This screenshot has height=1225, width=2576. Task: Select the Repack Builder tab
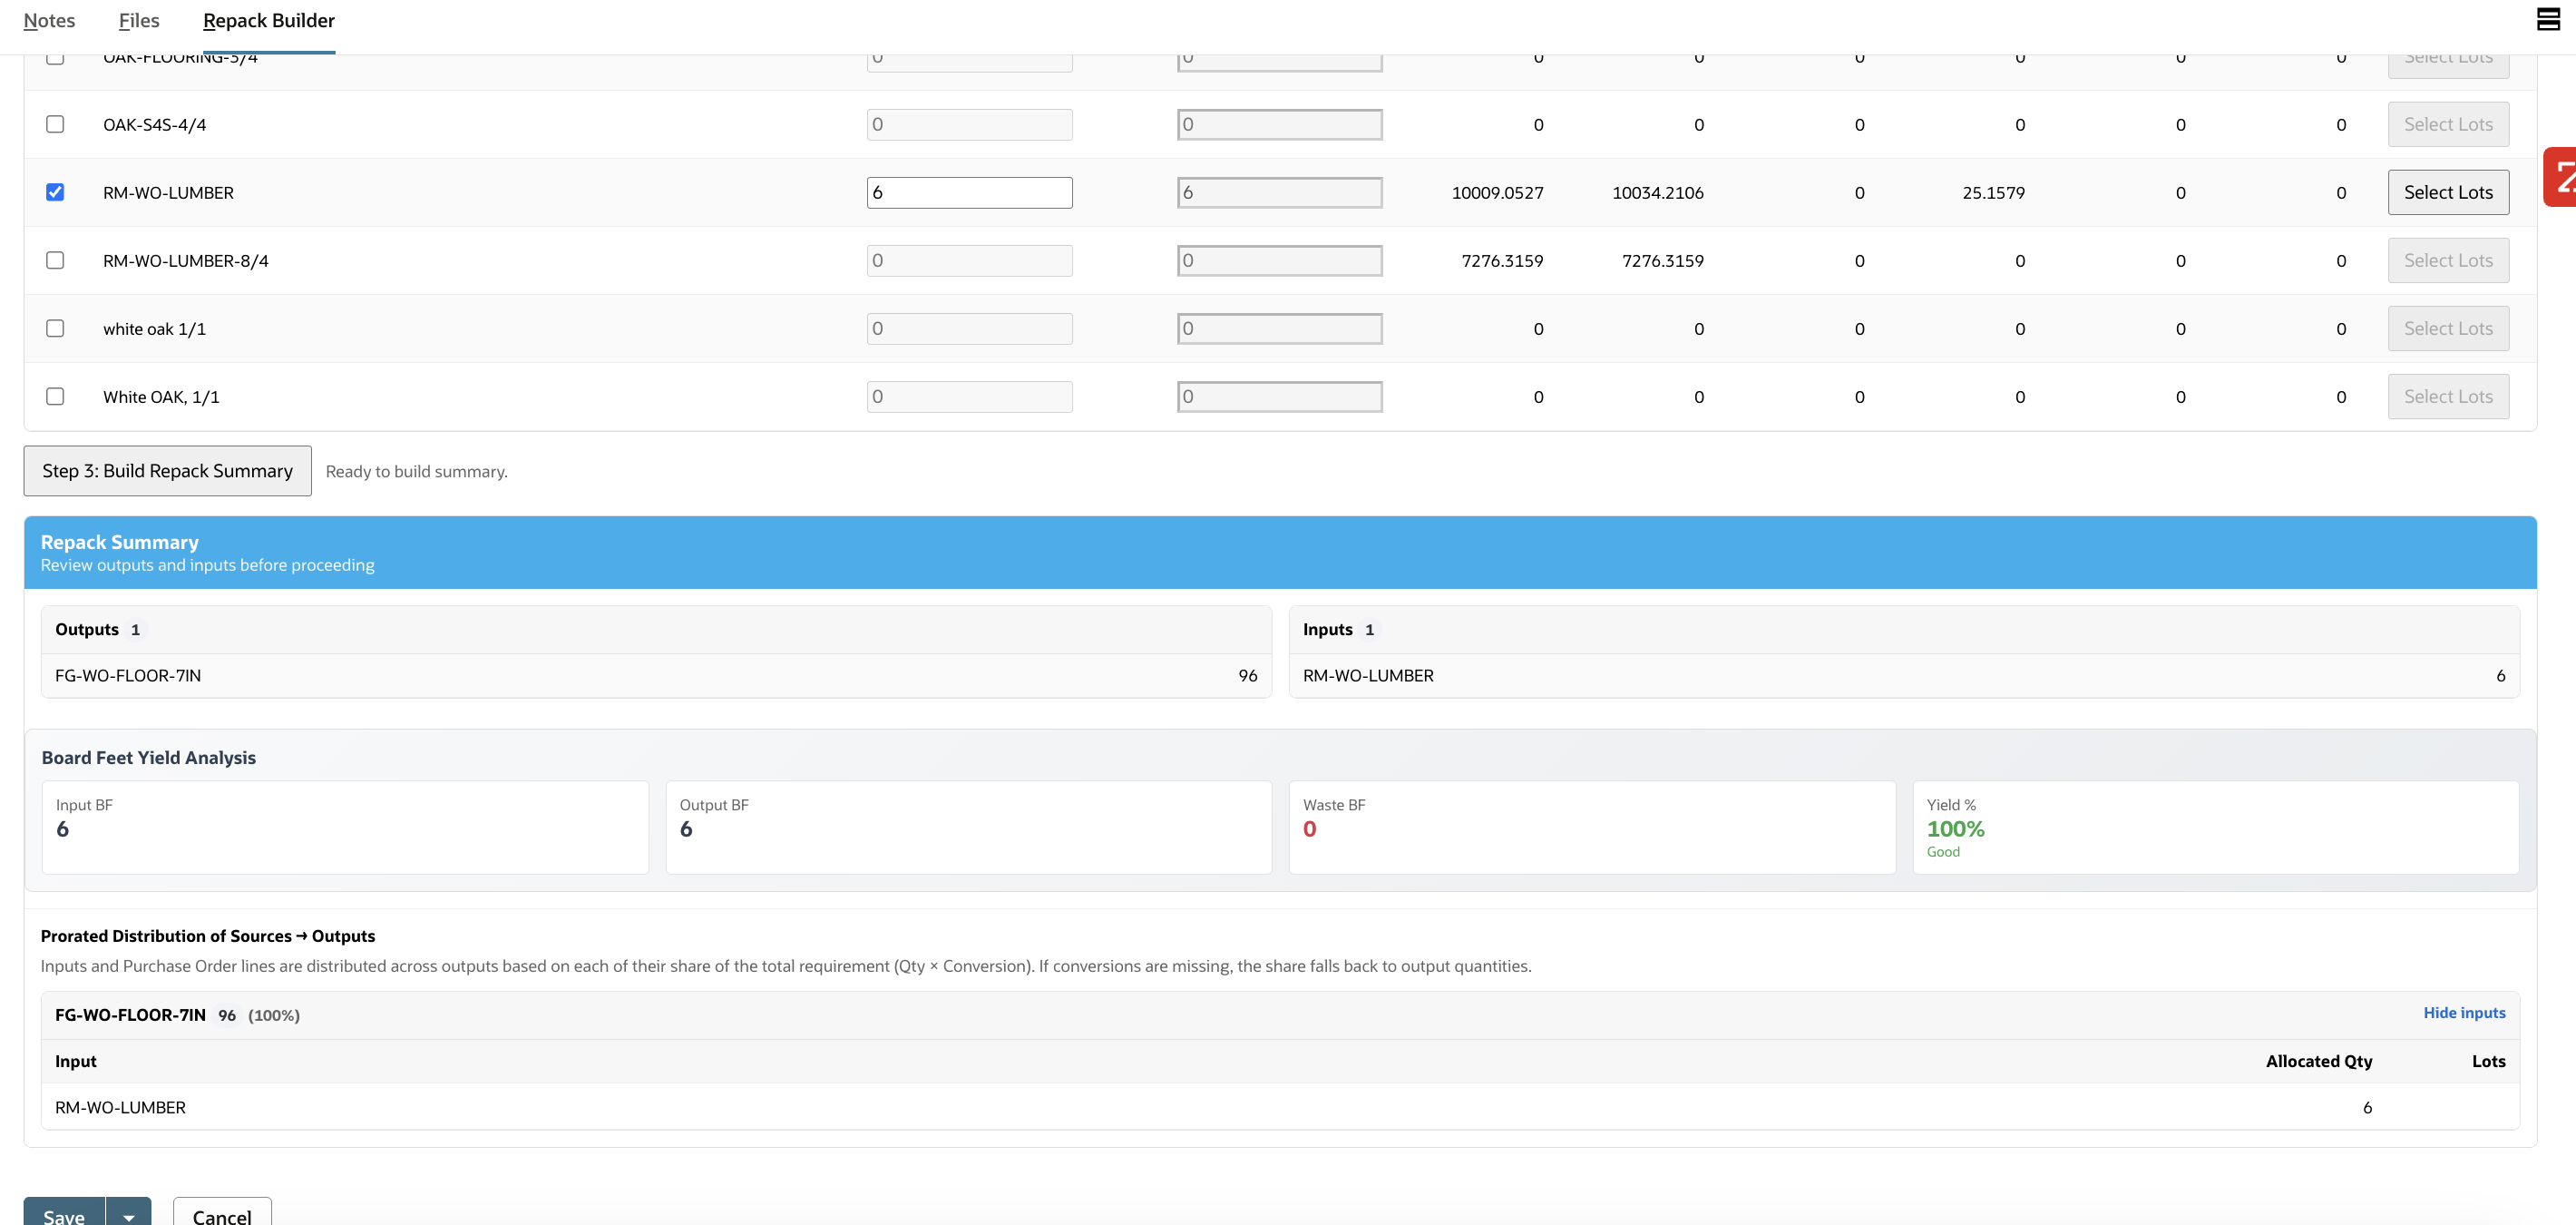pyautogui.click(x=268, y=21)
